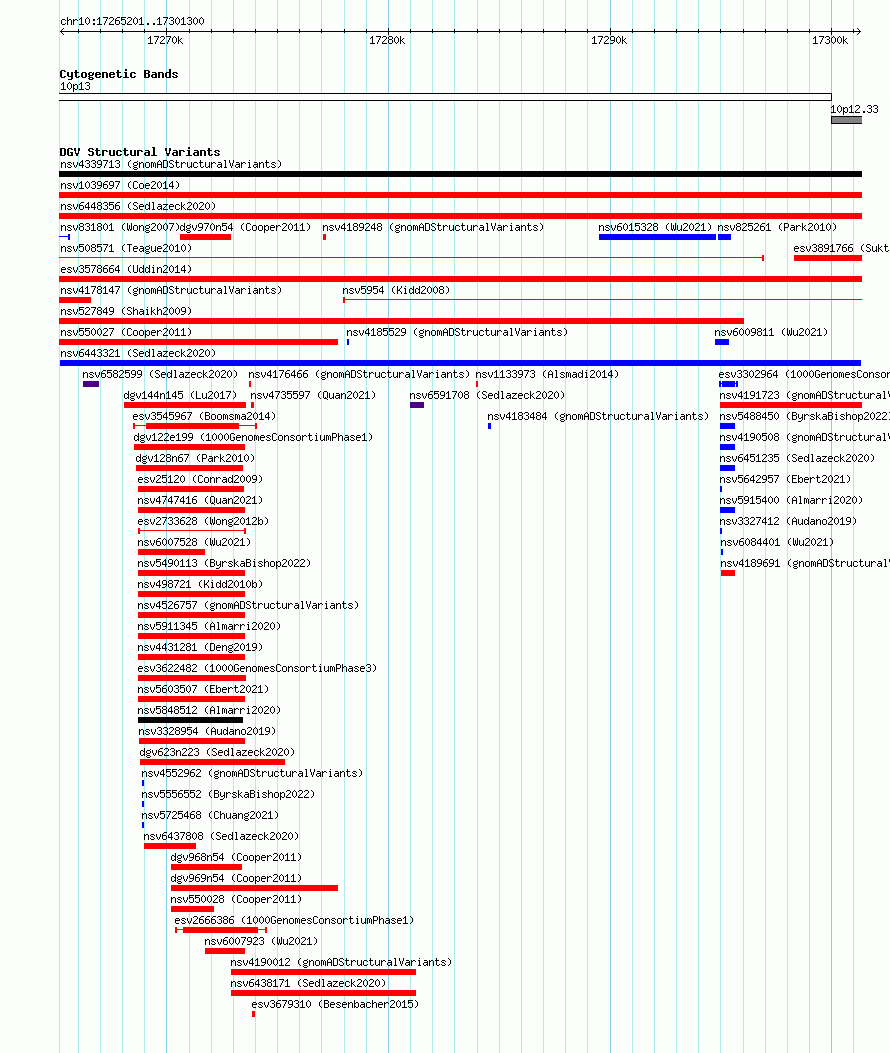The width and height of the screenshot is (890, 1053).
Task: Open nsv6007528 (Wu2021) label
Action: pos(194,543)
